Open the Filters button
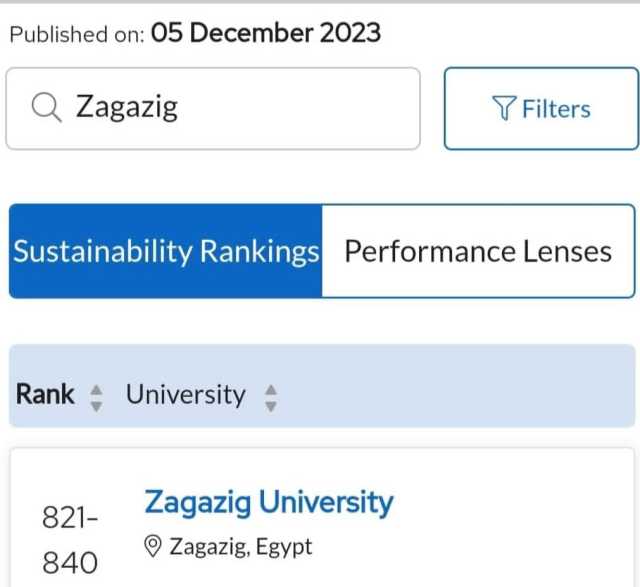The width and height of the screenshot is (640, 587). pos(541,109)
